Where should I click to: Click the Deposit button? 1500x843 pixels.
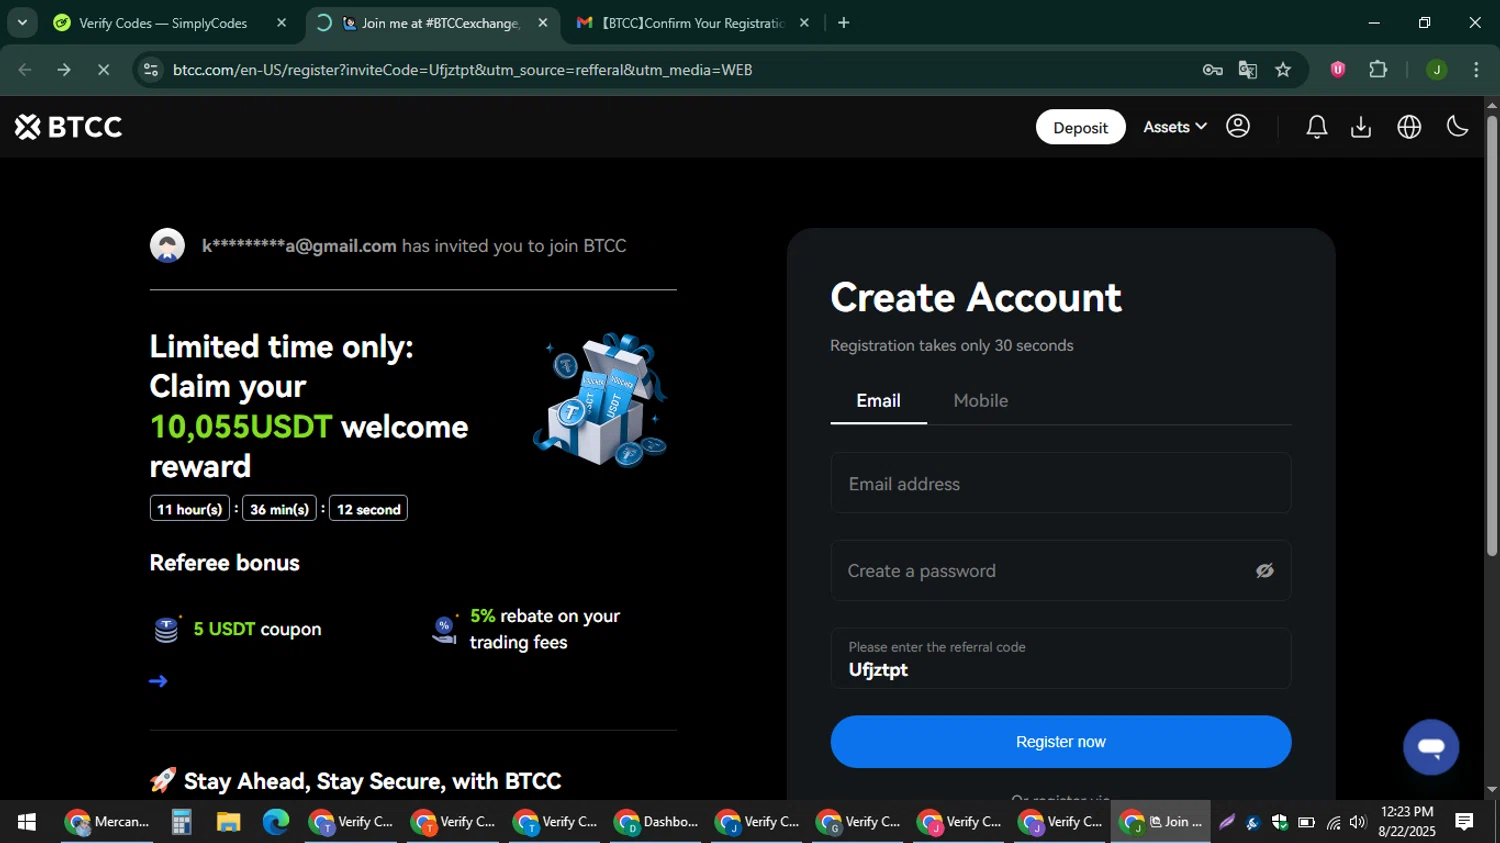tap(1080, 127)
